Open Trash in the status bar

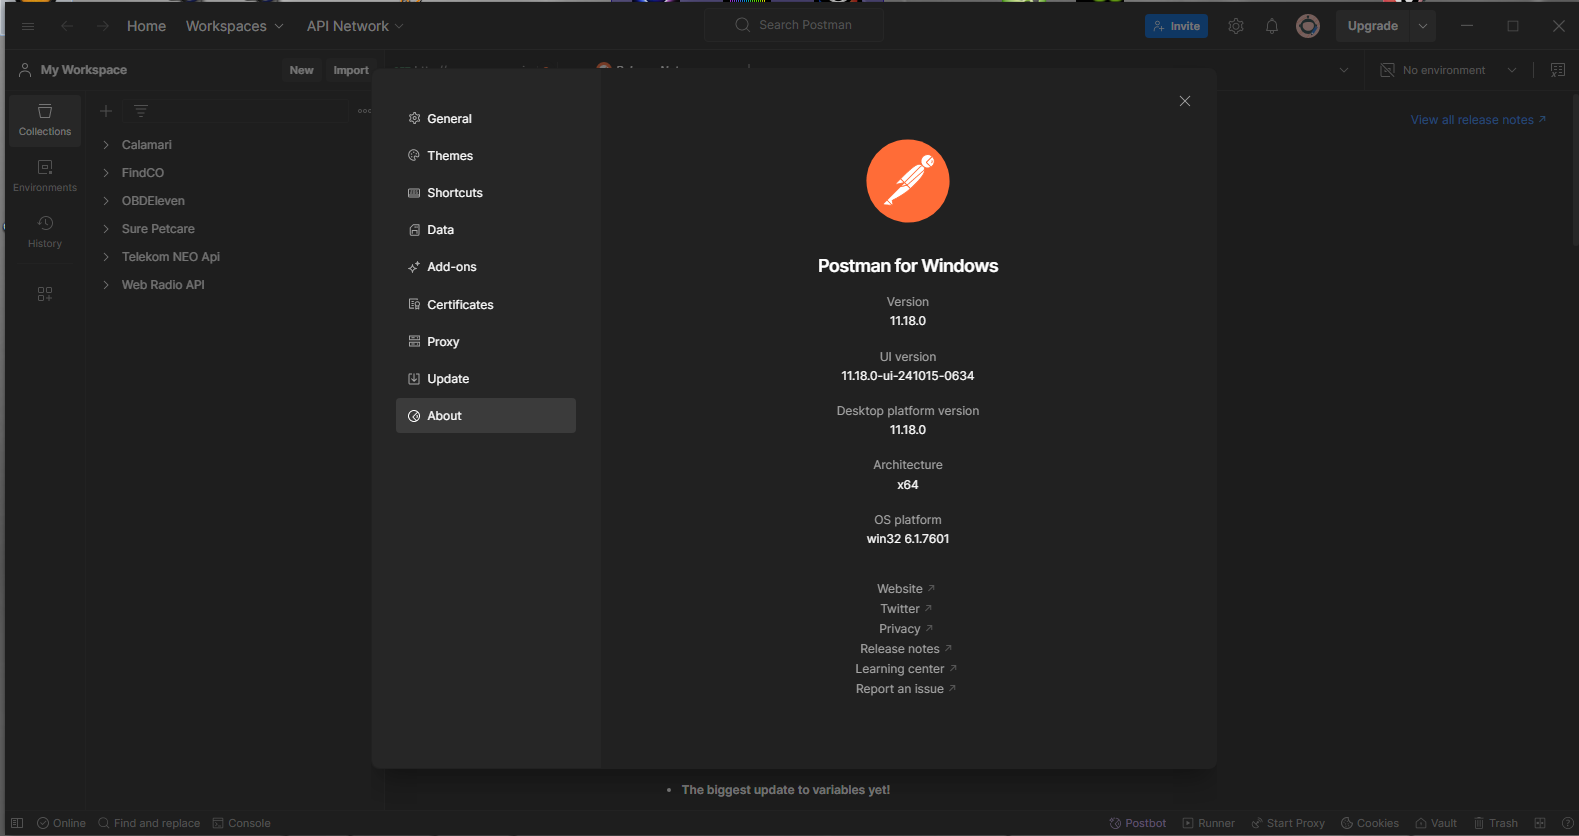click(1496, 823)
